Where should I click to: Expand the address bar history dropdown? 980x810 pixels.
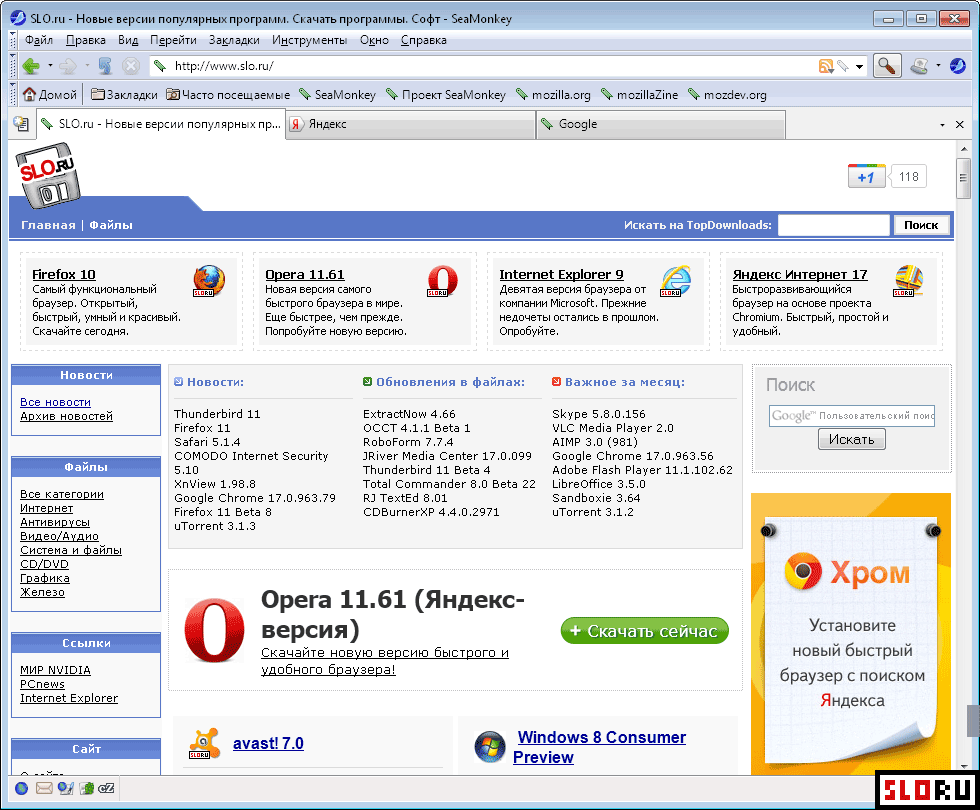point(859,66)
